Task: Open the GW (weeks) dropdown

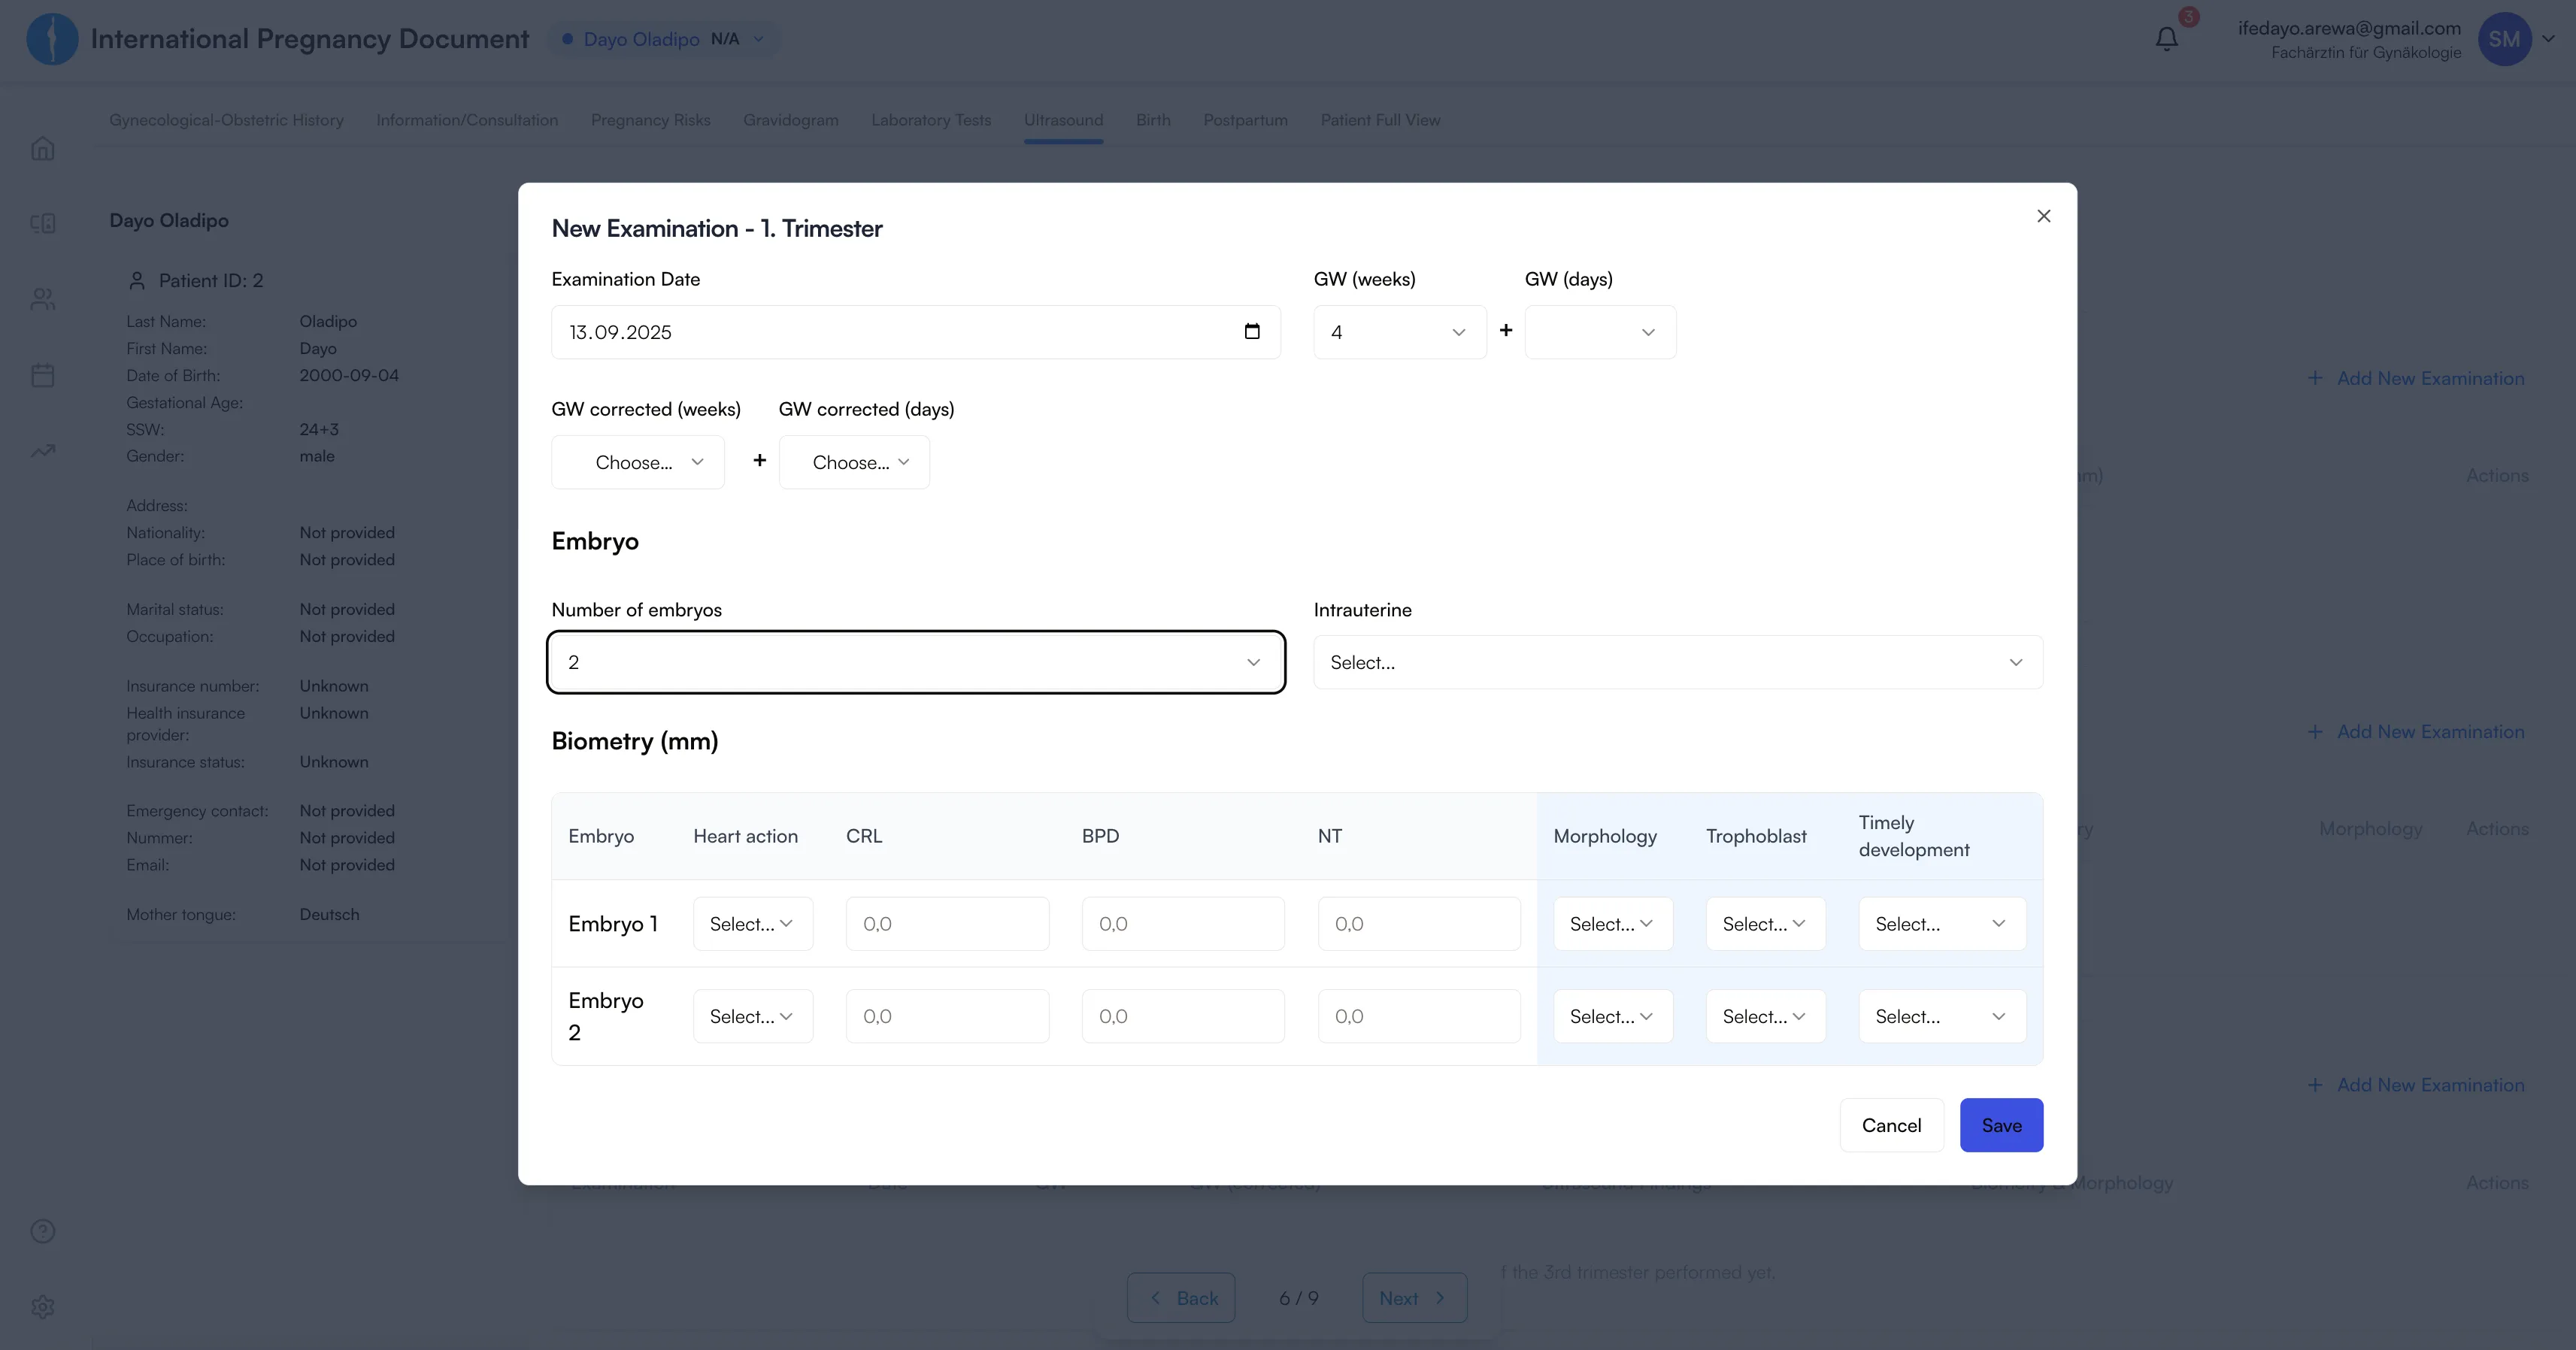Action: click(1399, 332)
